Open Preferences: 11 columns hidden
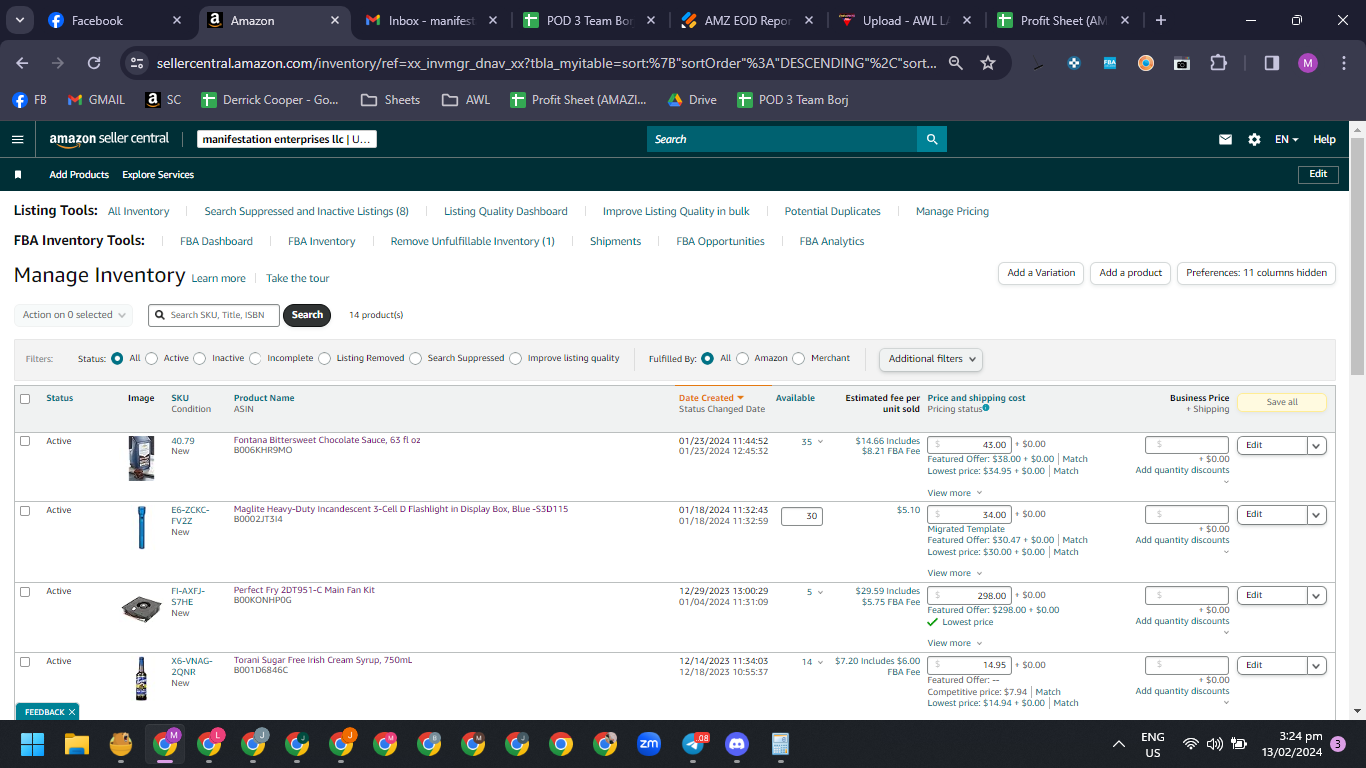1366x768 pixels. (1256, 273)
